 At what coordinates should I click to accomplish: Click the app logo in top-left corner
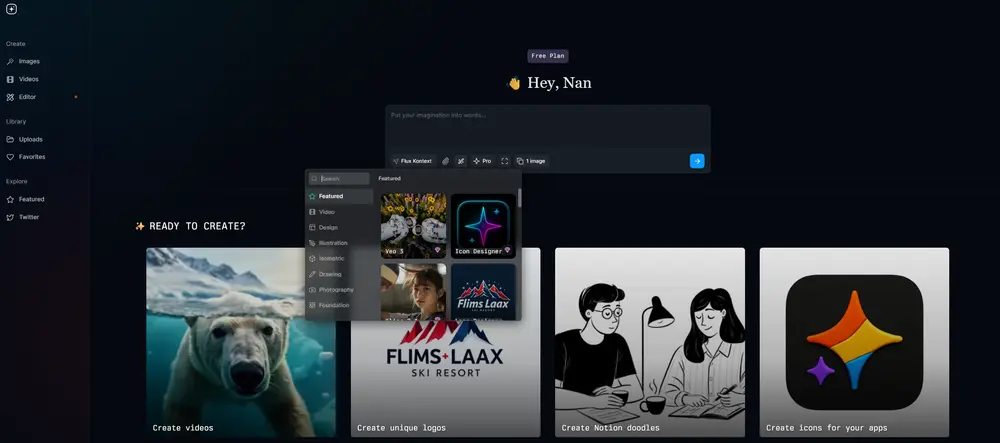click(11, 9)
